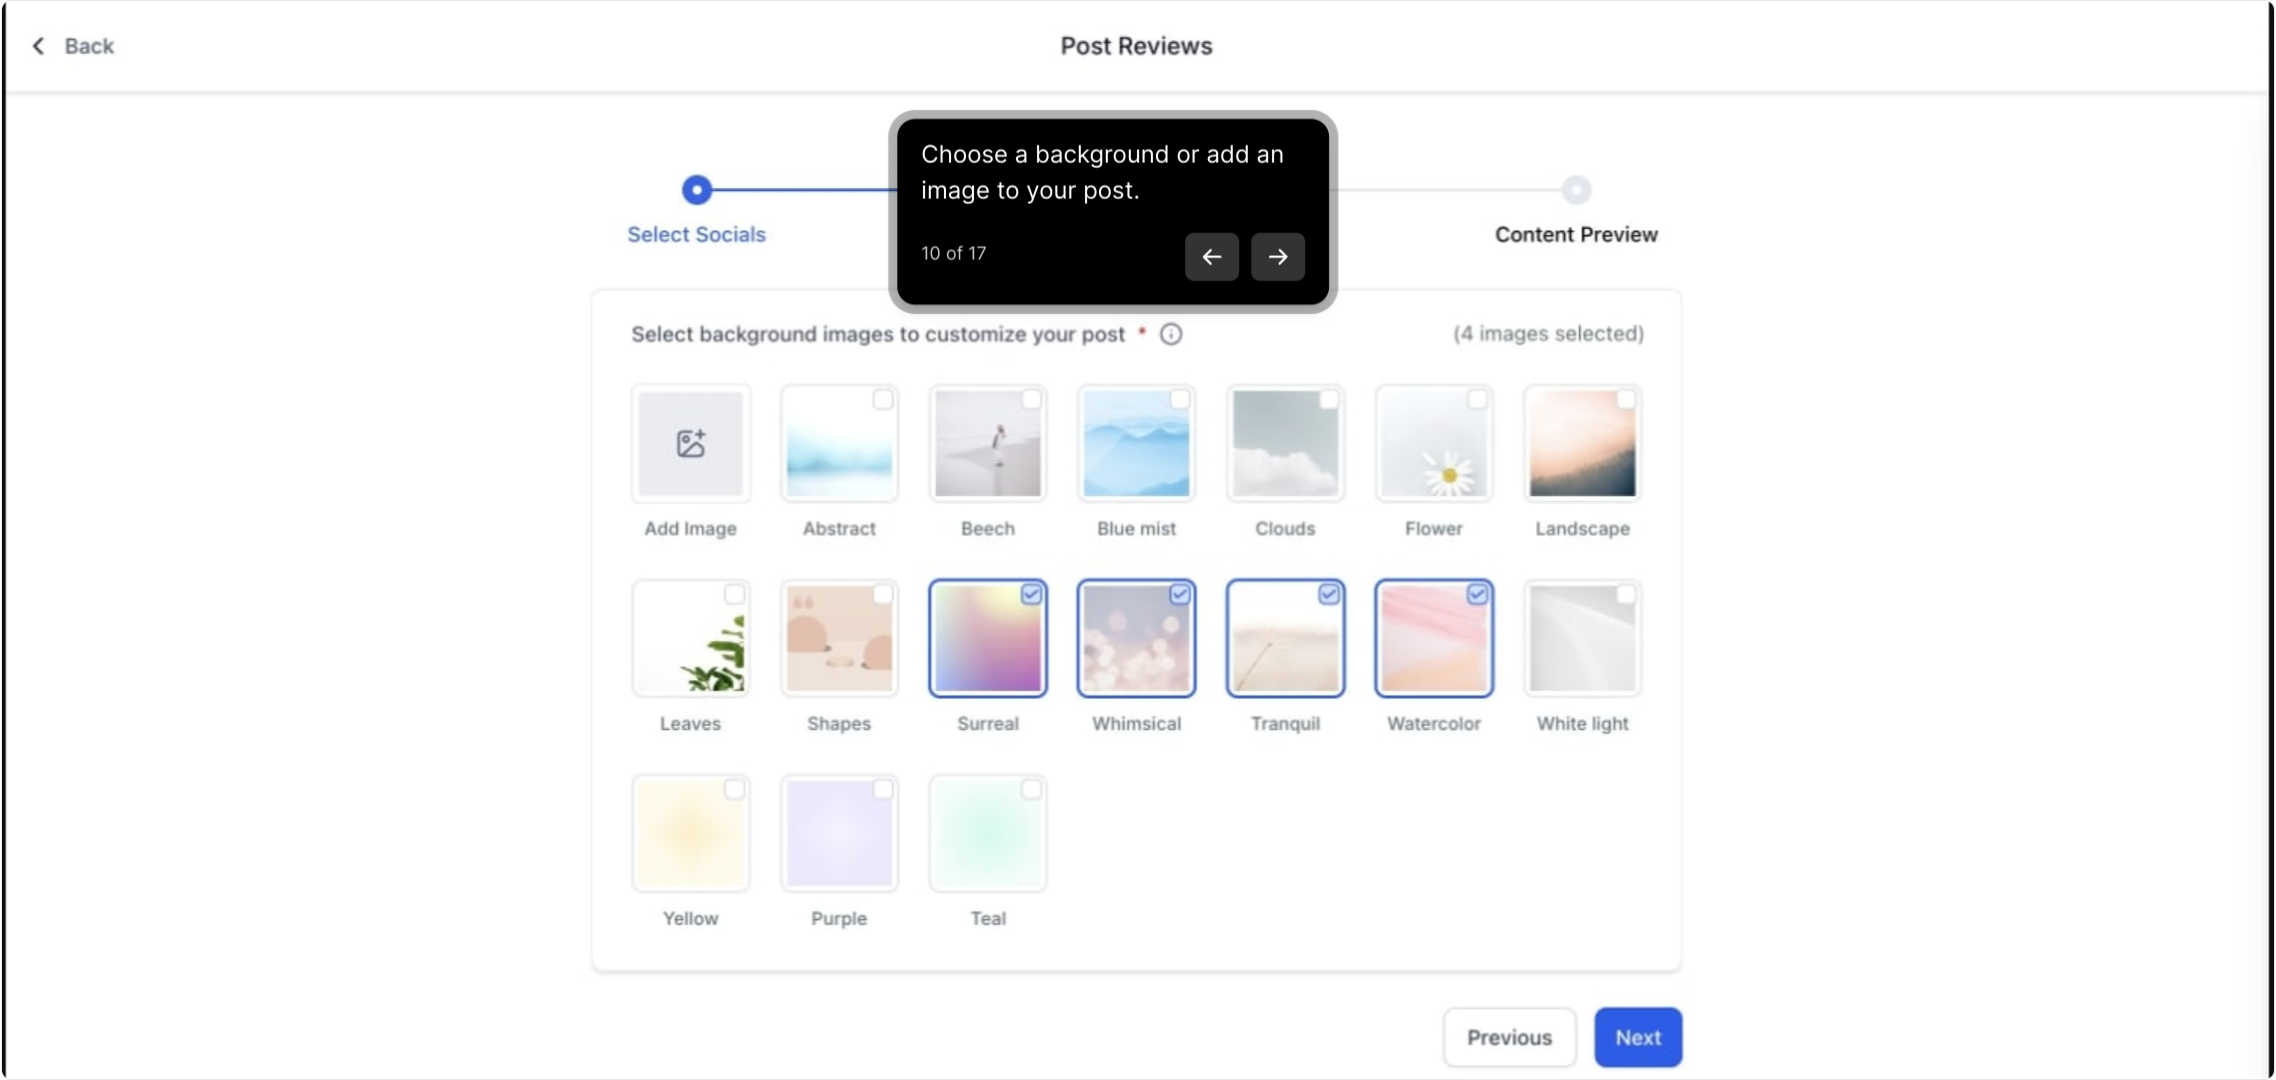This screenshot has height=1080, width=2276.
Task: Check the Leaves background checkbox
Action: pos(734,595)
